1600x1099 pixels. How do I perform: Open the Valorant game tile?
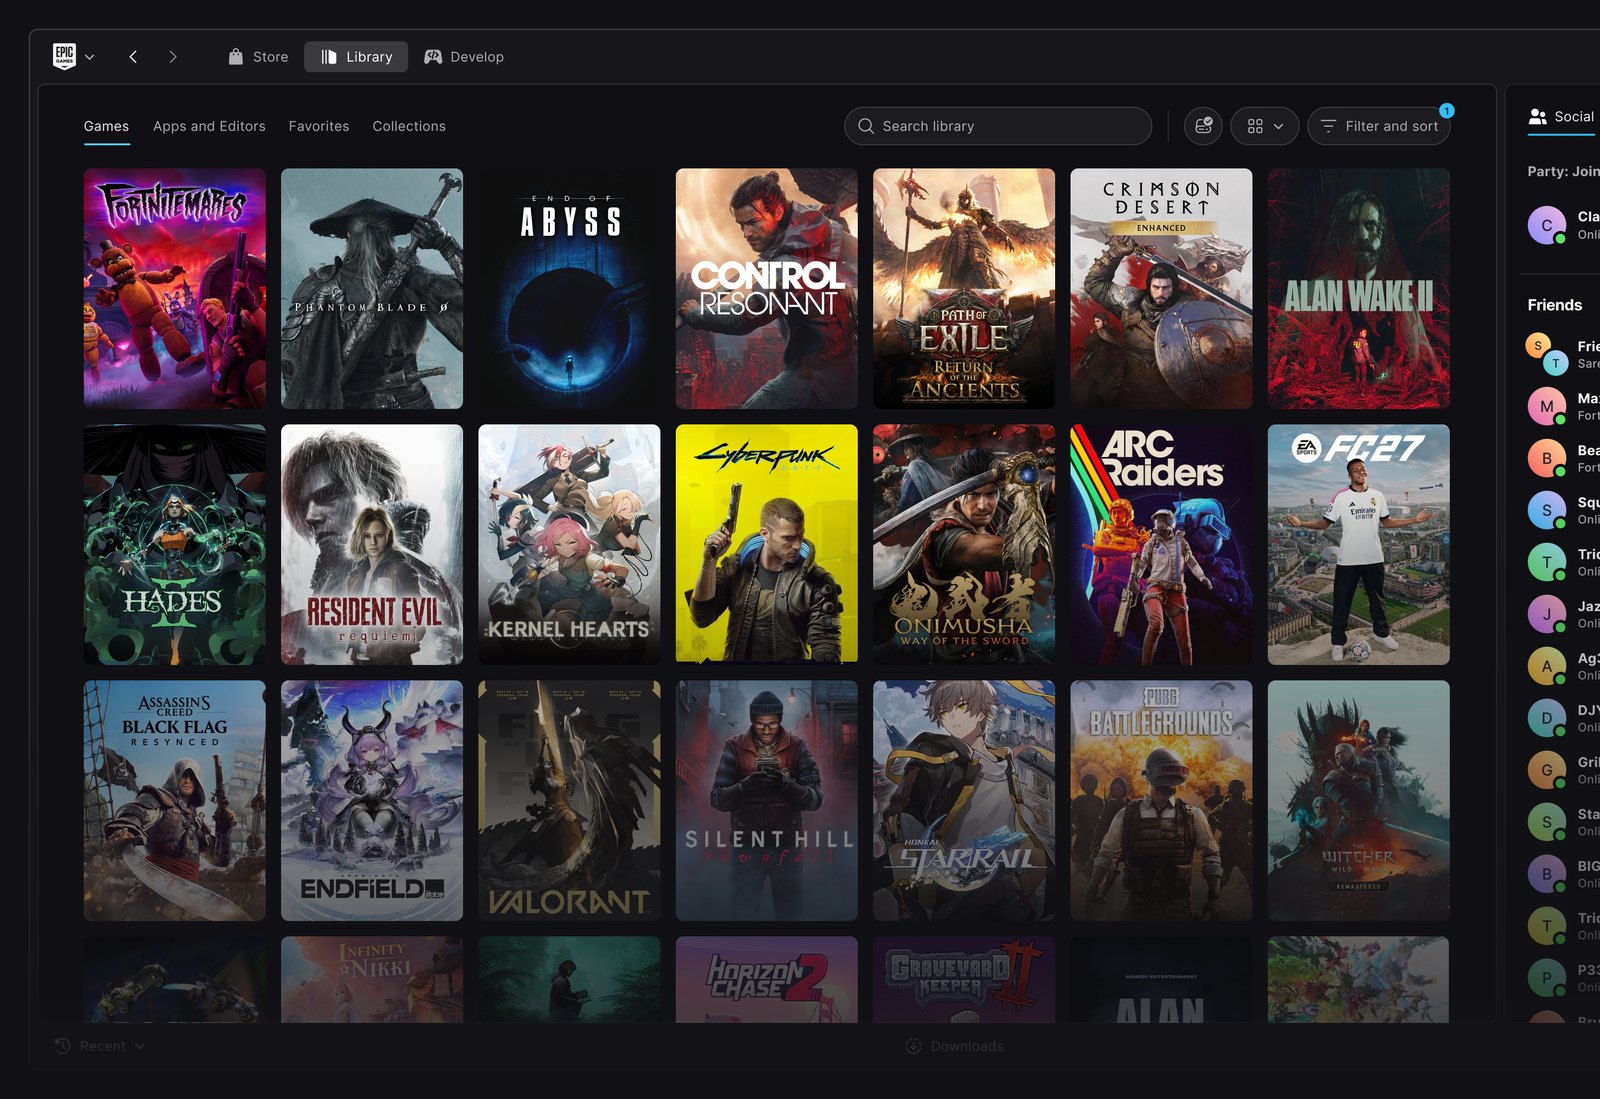pyautogui.click(x=569, y=800)
